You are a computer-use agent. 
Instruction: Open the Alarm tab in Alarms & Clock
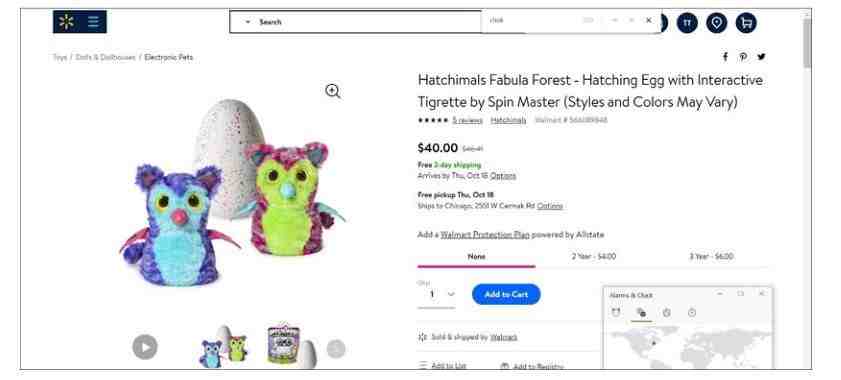(x=616, y=312)
